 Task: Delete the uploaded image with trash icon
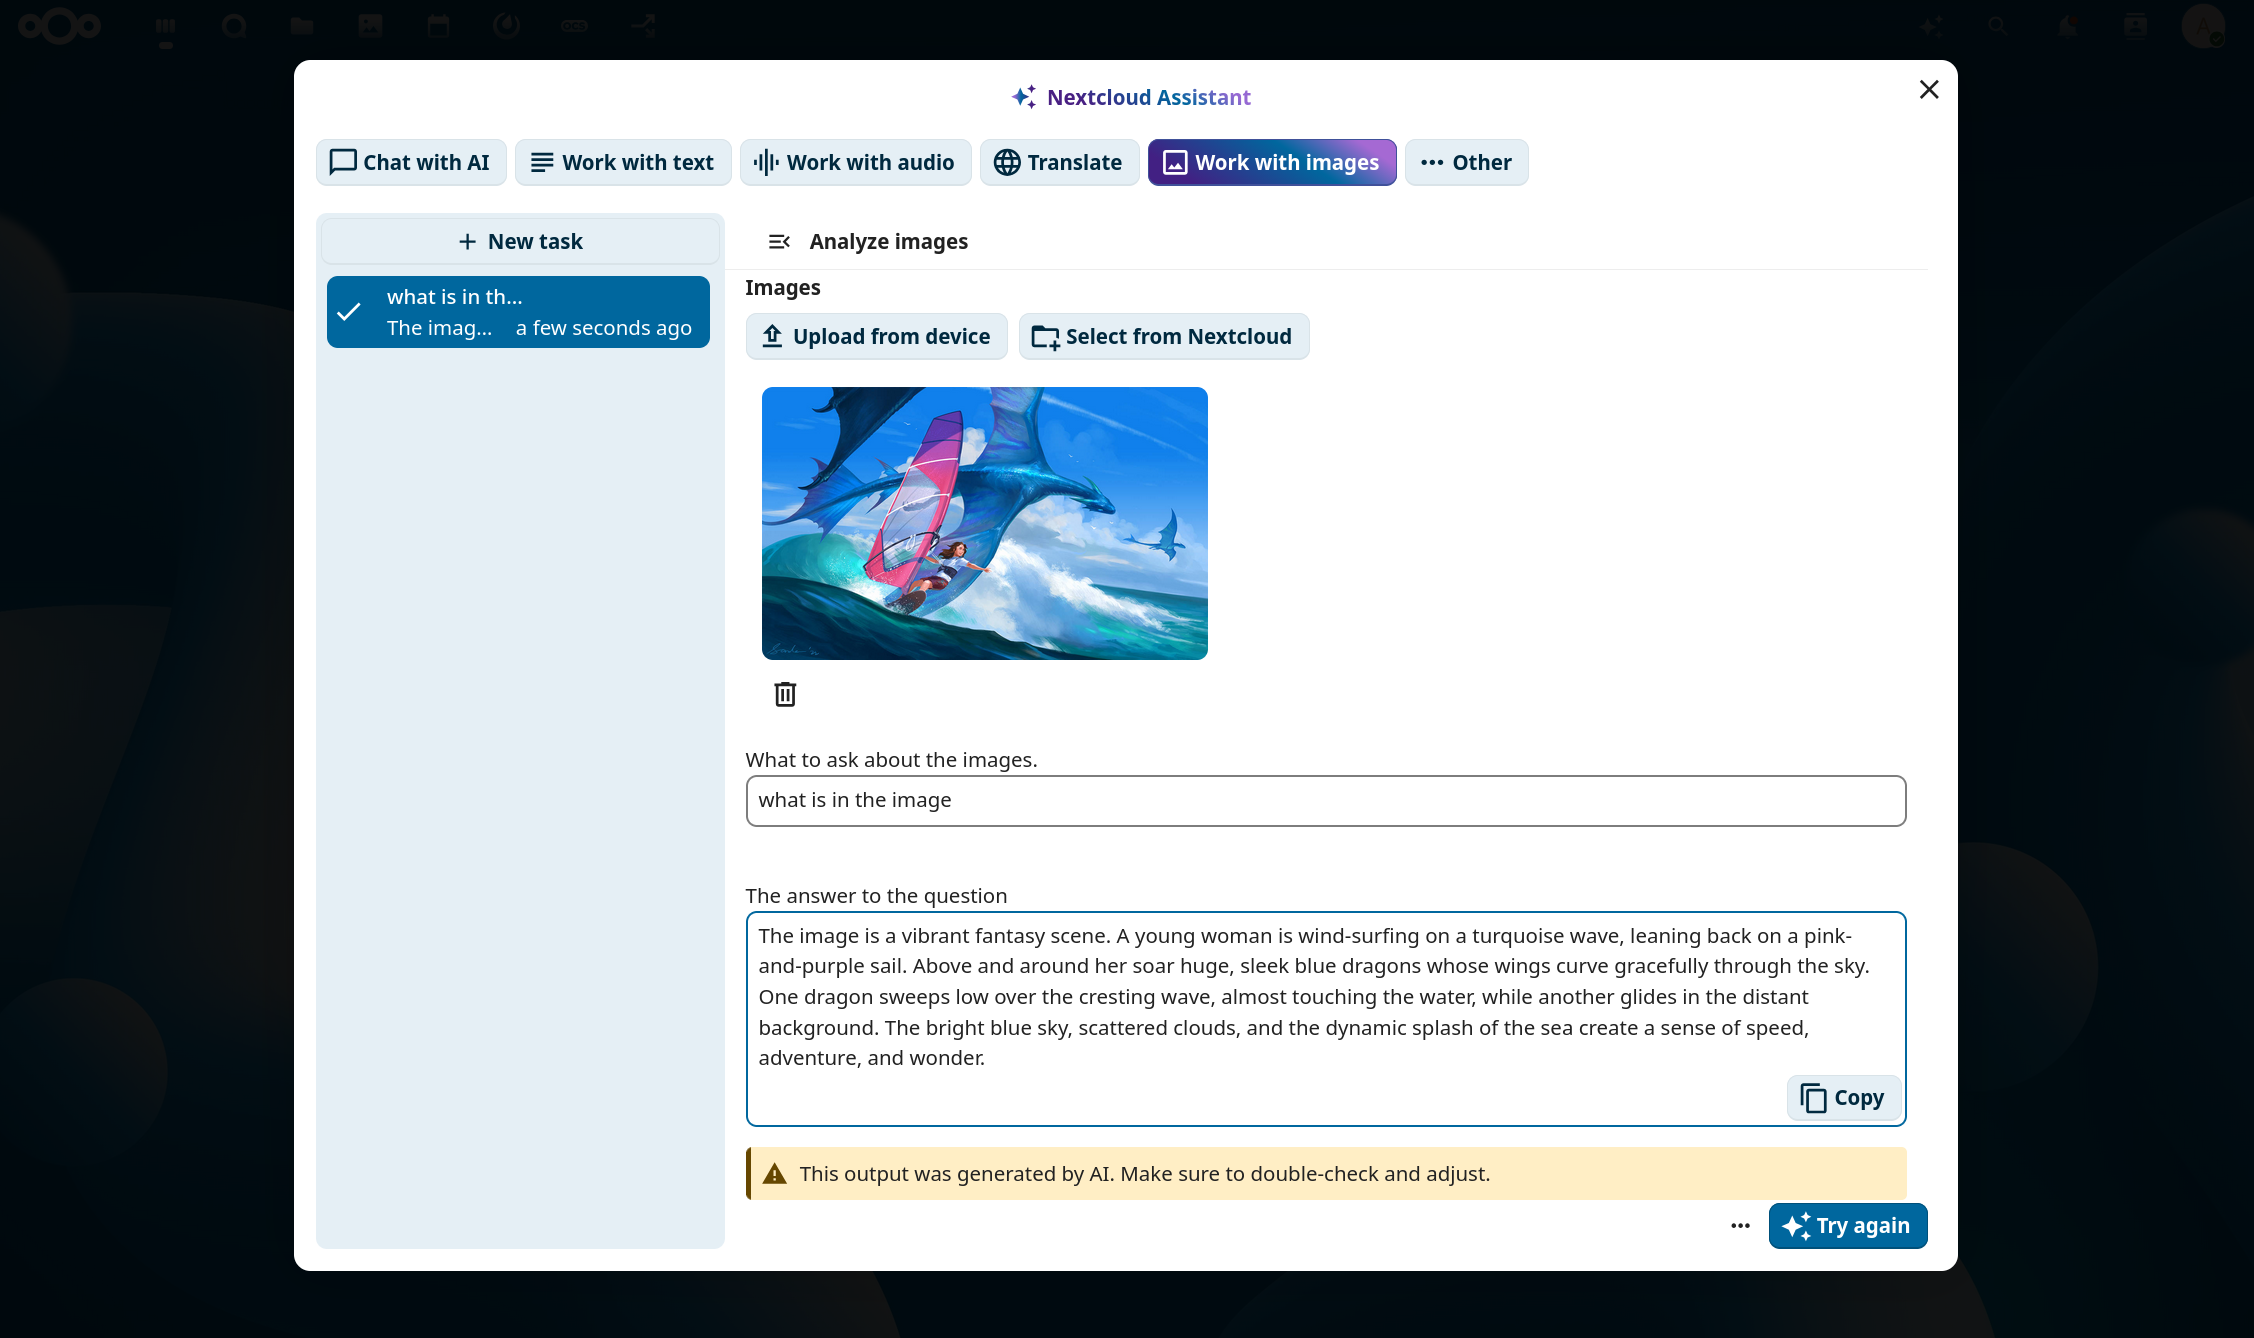click(785, 694)
